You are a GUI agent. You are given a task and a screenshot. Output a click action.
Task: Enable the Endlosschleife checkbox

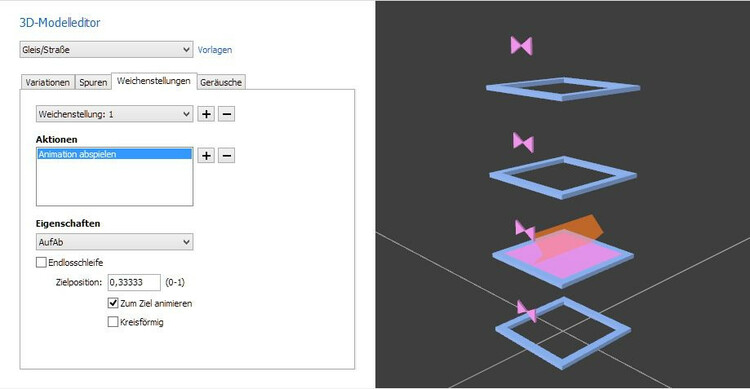coord(41,262)
